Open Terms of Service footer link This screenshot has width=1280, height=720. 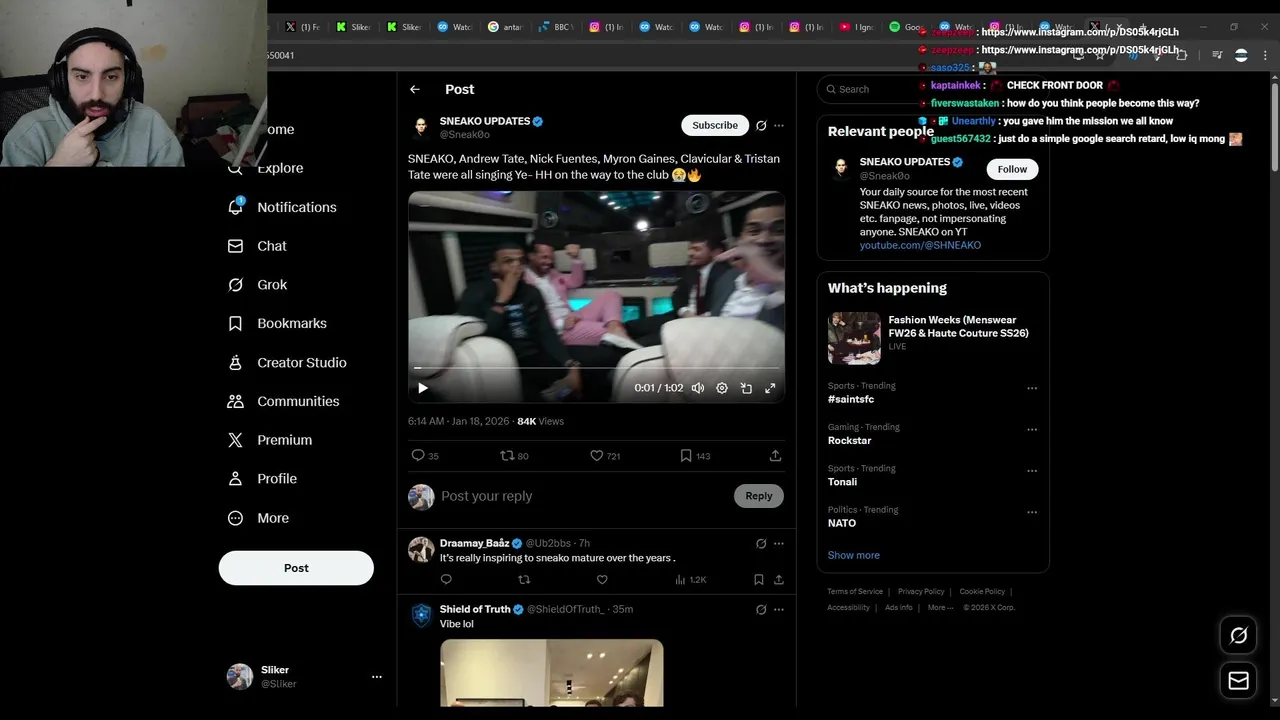855,592
